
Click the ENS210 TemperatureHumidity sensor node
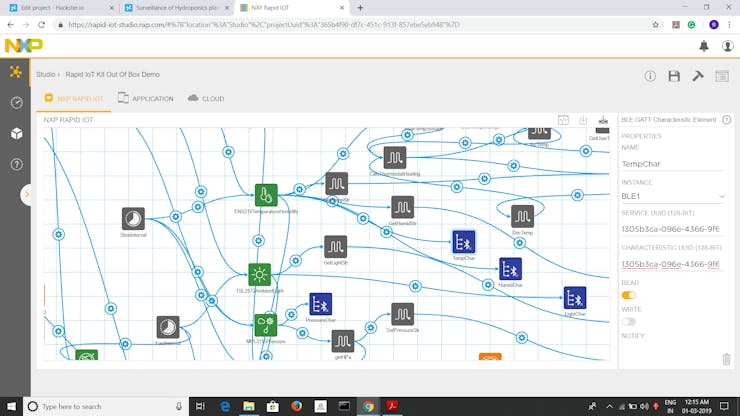pyautogui.click(x=266, y=195)
